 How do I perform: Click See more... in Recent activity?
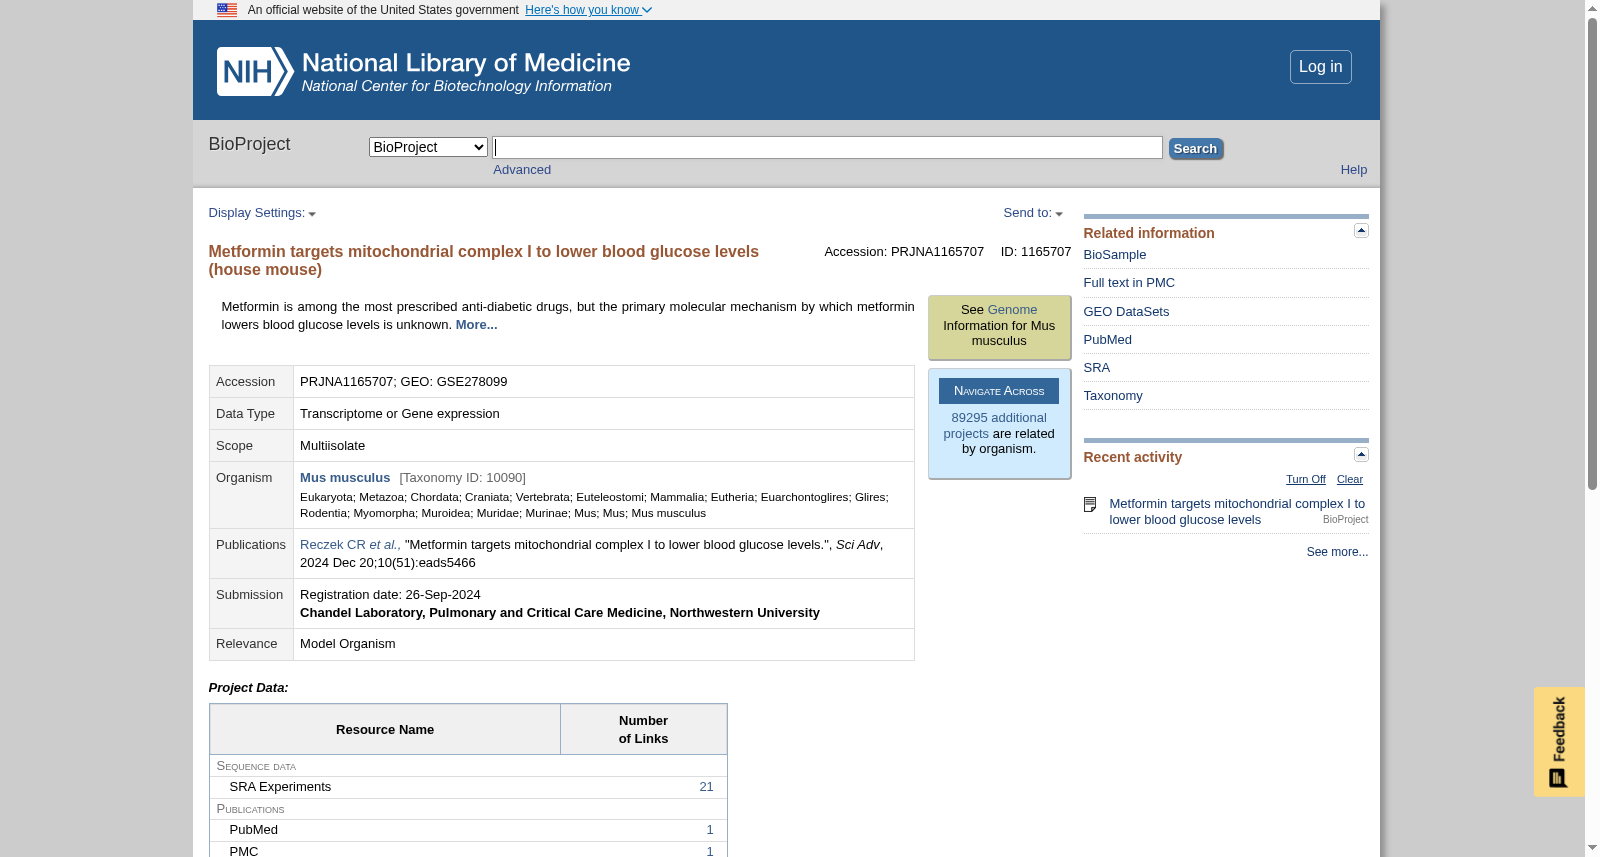point(1337,552)
